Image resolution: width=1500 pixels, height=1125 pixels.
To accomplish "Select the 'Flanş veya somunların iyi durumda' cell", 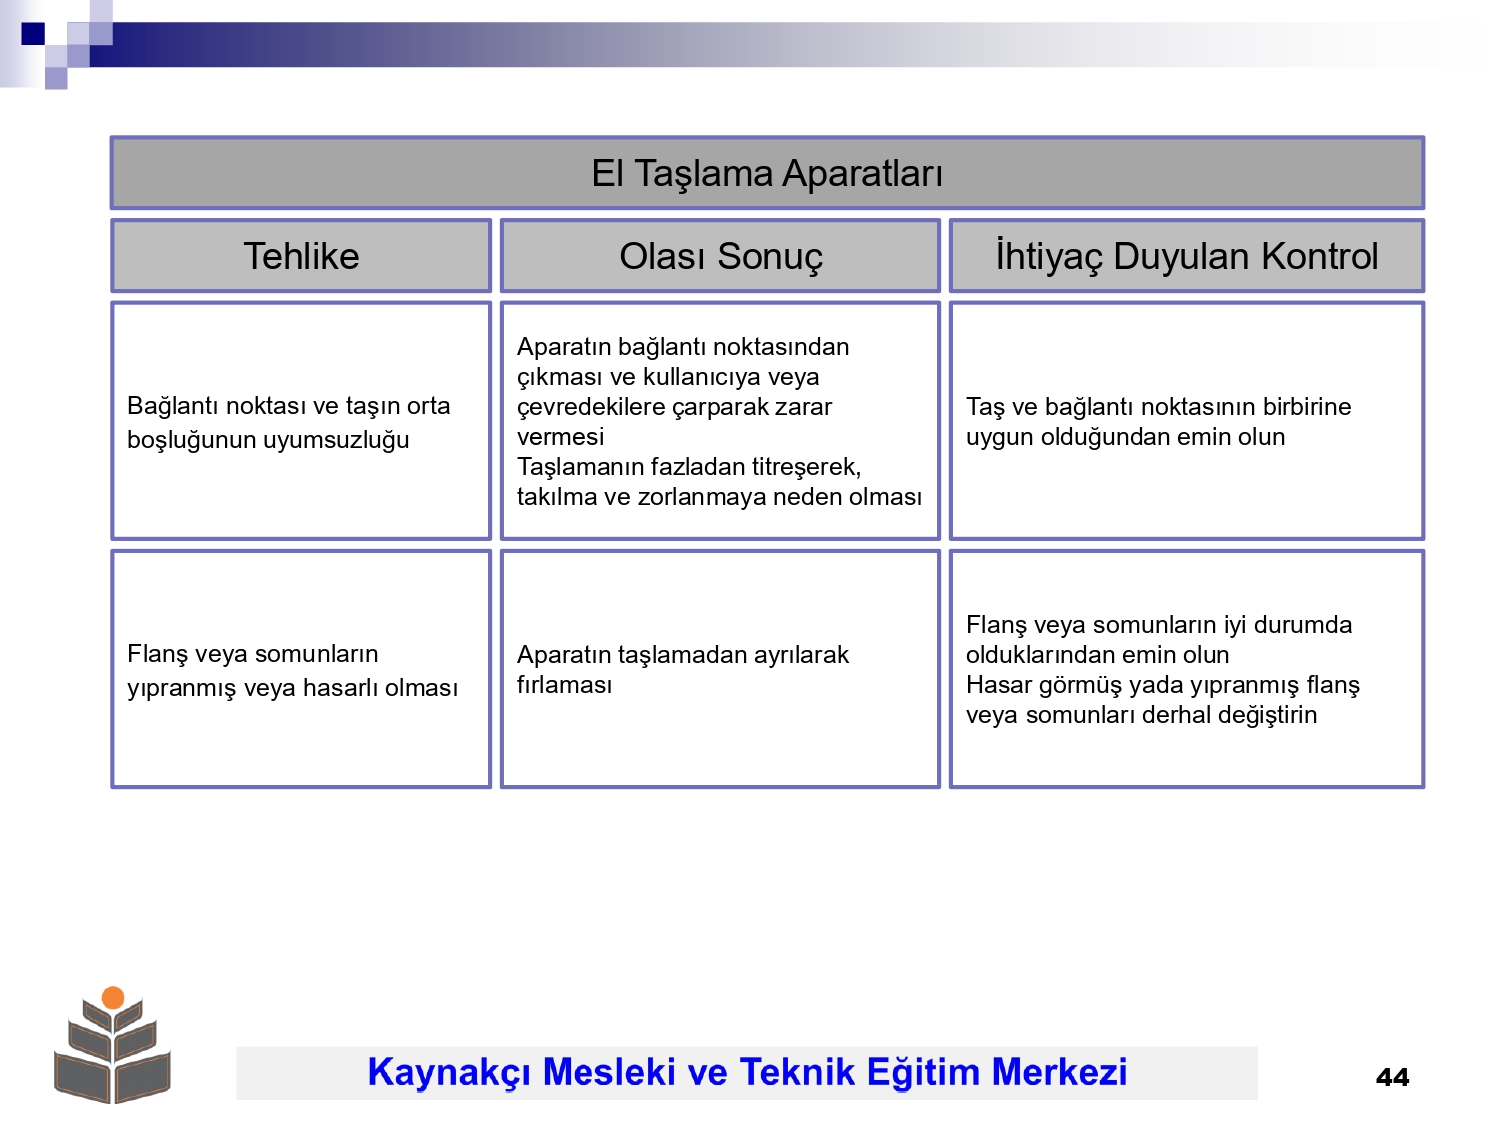I will pyautogui.click(x=1187, y=669).
